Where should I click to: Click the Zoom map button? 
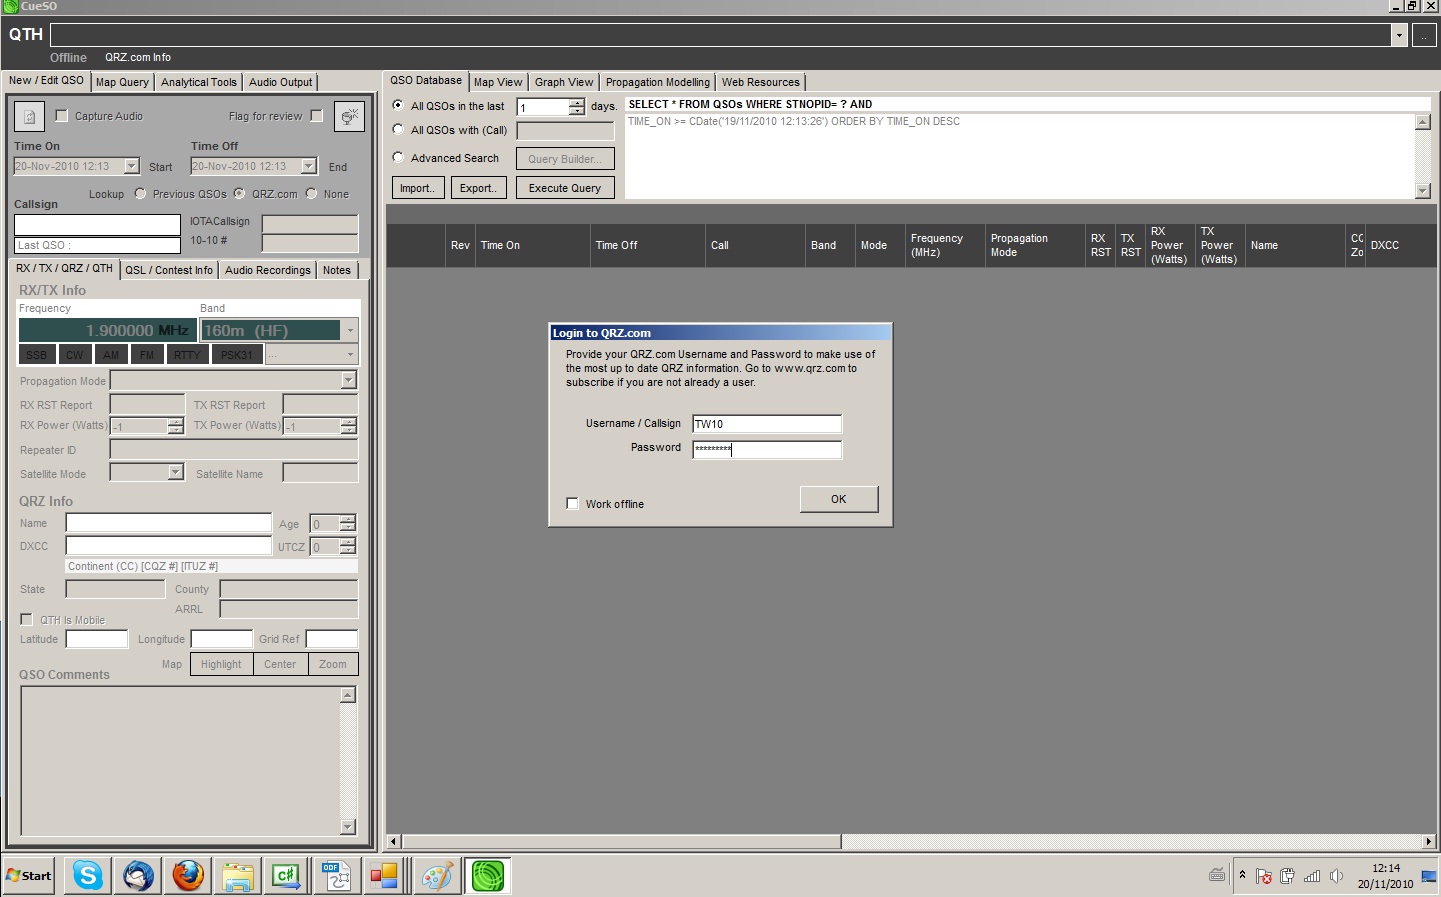[333, 664]
